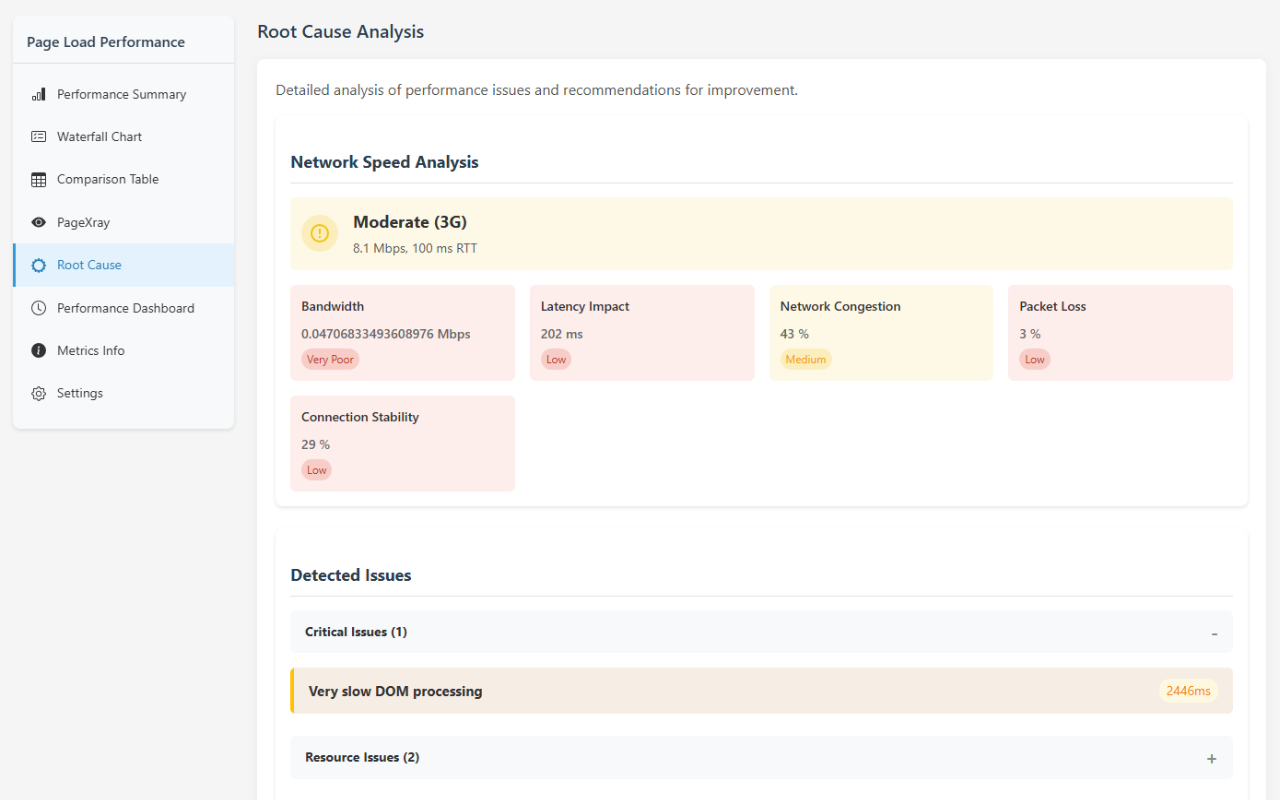Click the Low badge under Latency Impact
The width and height of the screenshot is (1280, 800).
click(x=556, y=359)
